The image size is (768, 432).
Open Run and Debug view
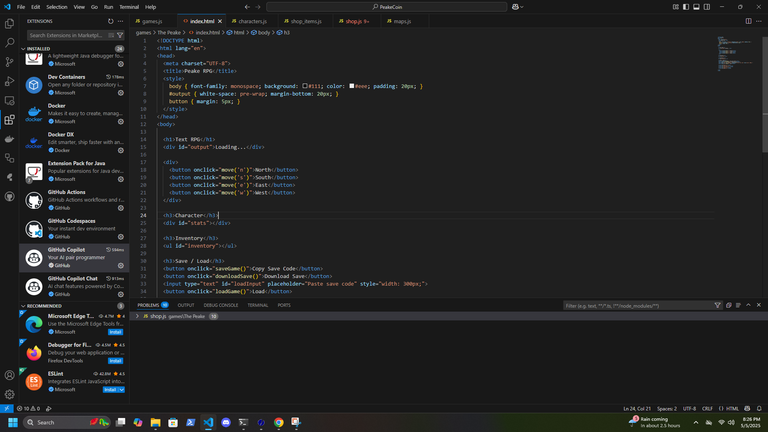9,81
